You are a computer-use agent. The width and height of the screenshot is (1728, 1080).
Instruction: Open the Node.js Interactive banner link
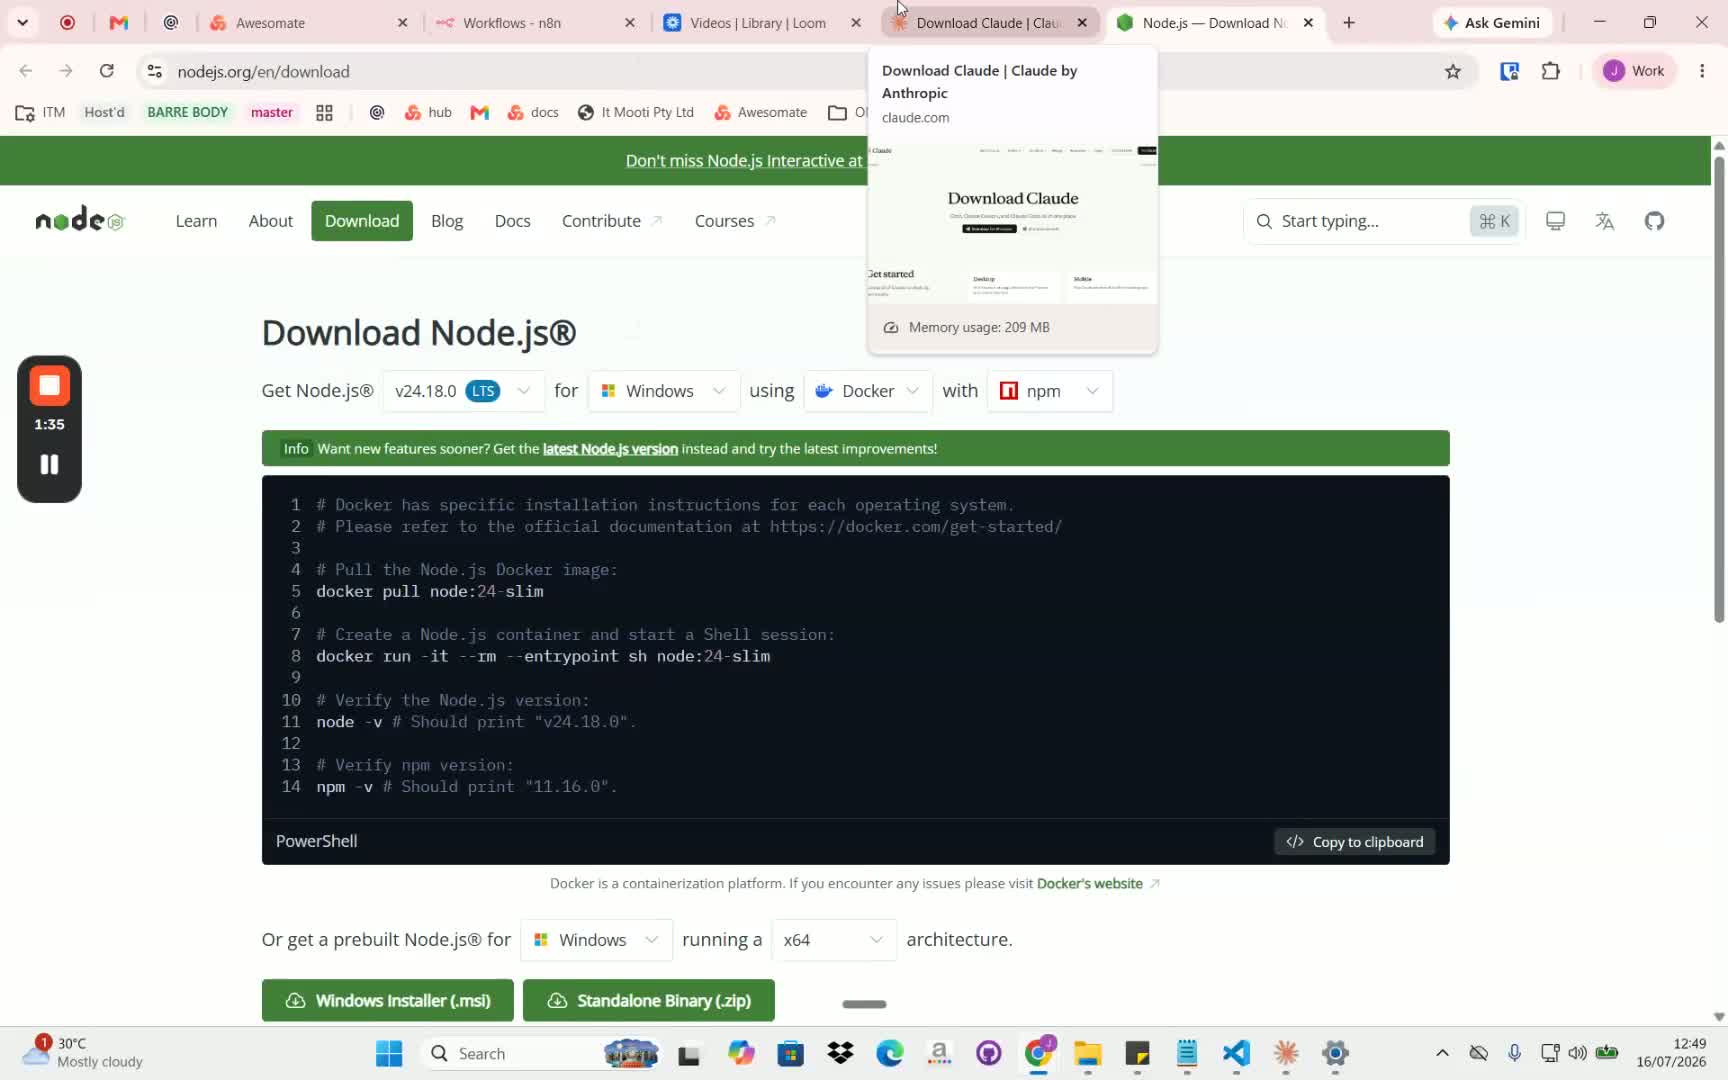point(744,161)
